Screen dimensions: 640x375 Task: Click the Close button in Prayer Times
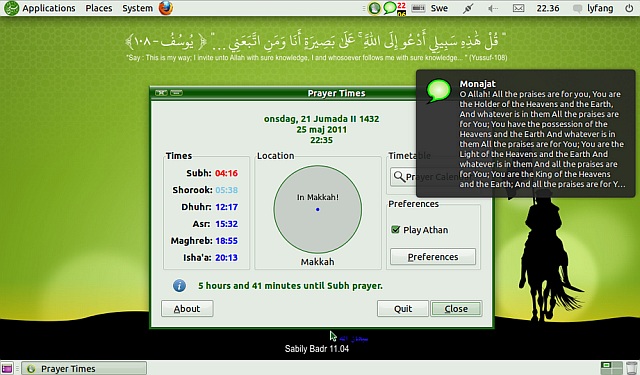coord(456,308)
